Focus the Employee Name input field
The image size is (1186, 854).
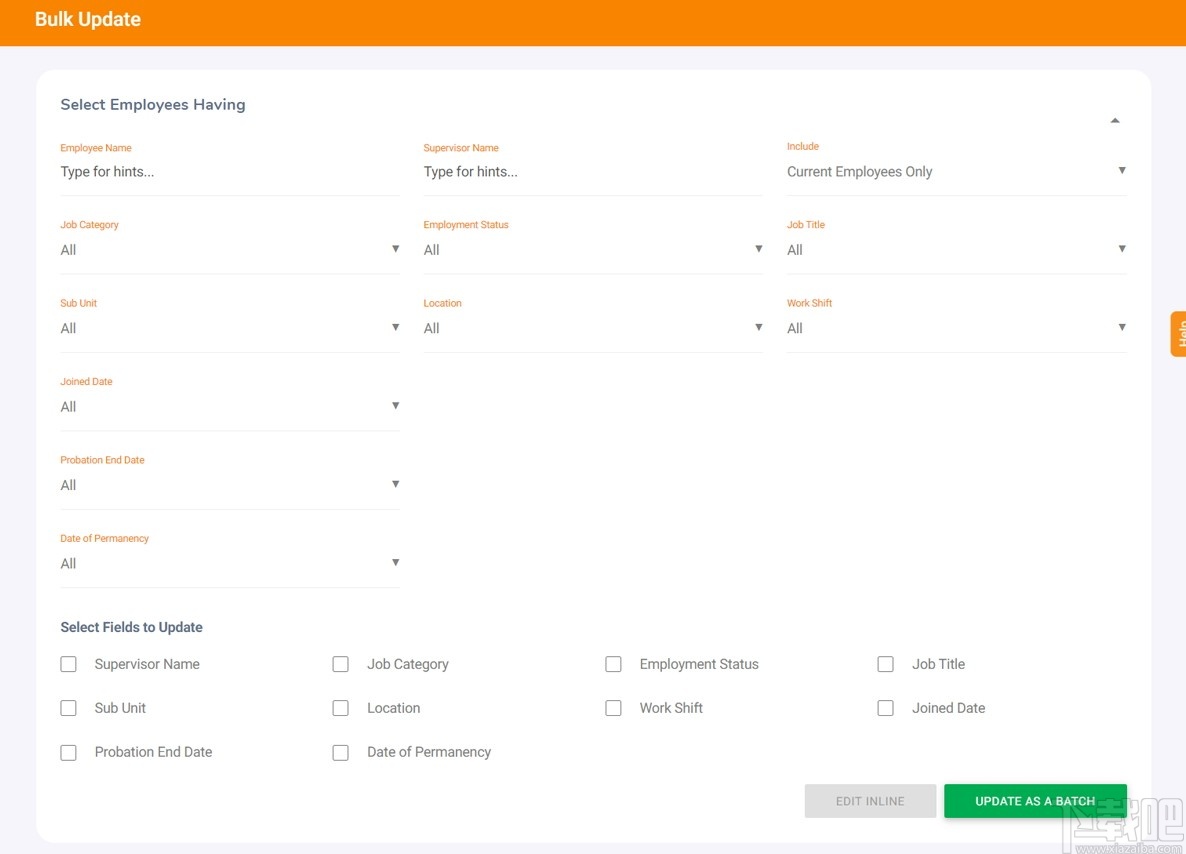[x=229, y=172]
